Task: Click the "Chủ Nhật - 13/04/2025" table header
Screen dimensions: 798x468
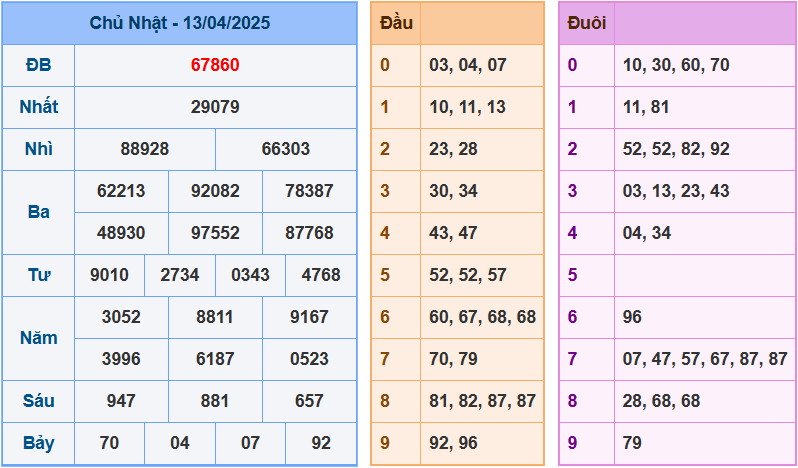Action: pos(179,23)
